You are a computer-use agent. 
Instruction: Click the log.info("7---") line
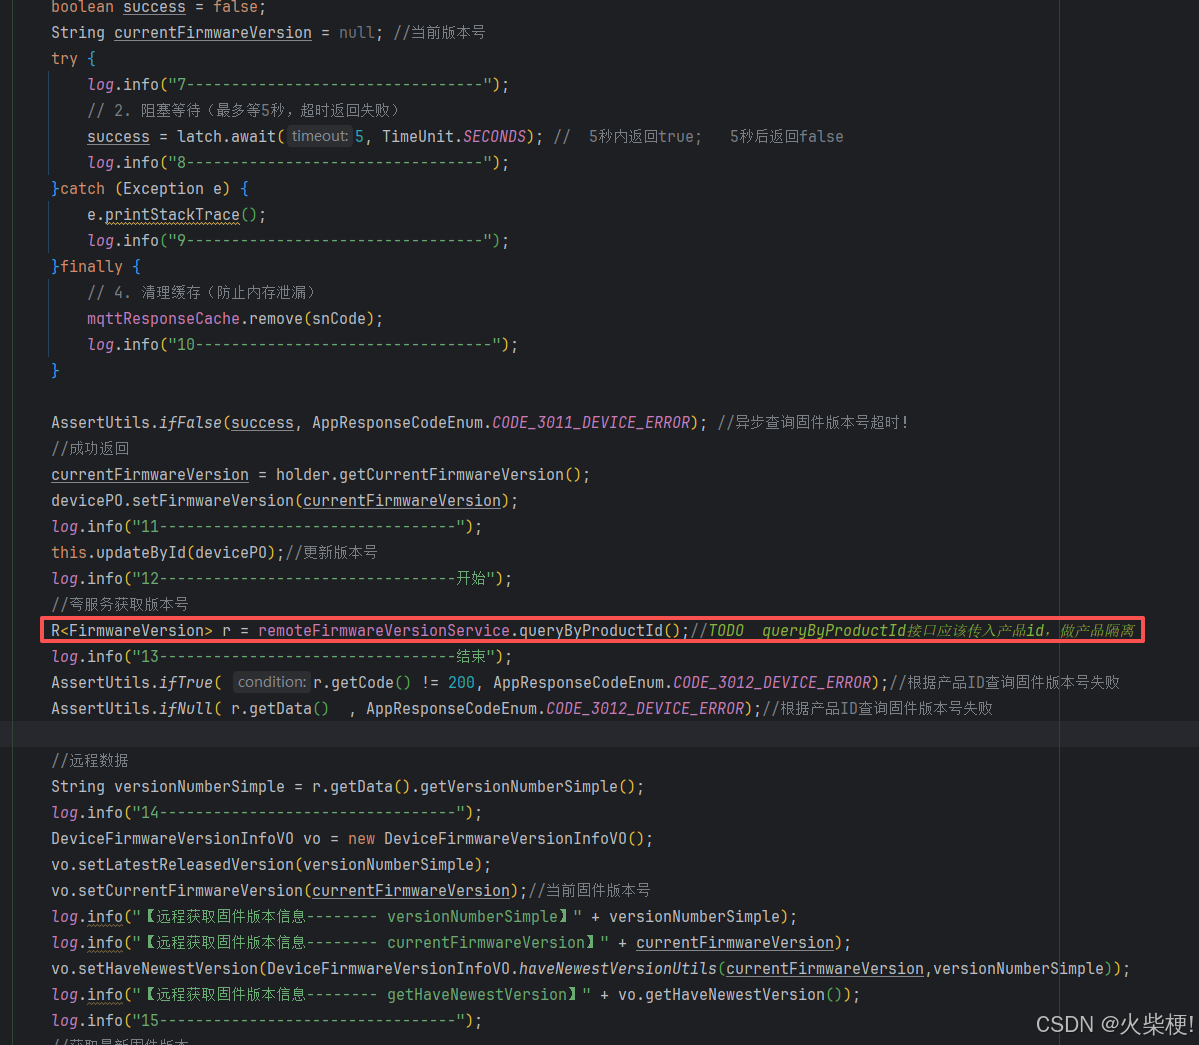click(x=298, y=85)
